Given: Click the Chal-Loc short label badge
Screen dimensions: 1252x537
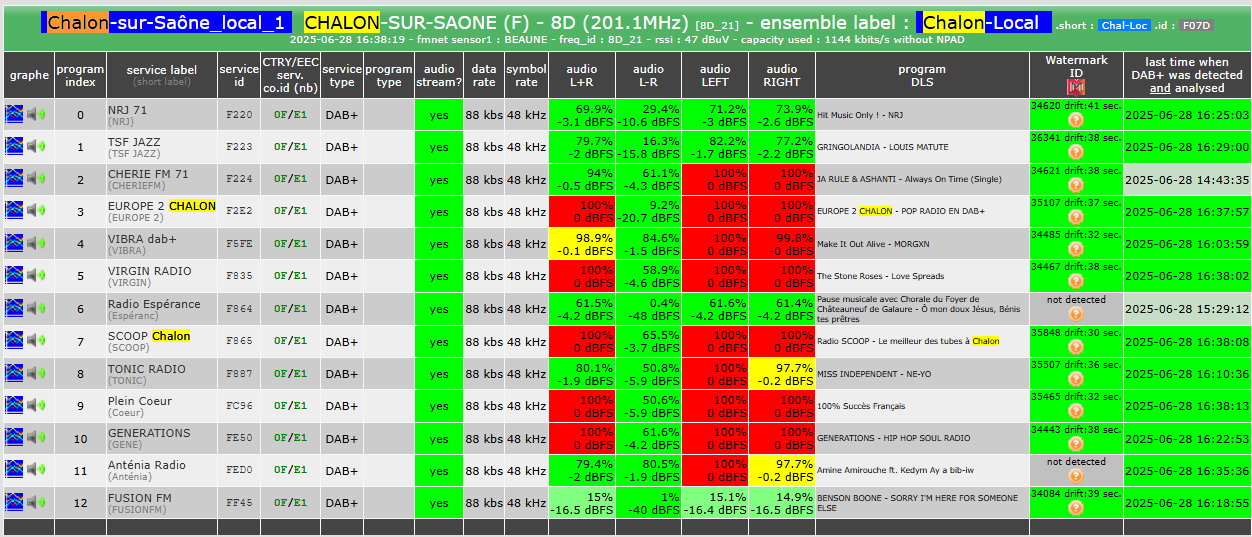Looking at the screenshot, I should pos(1124,26).
